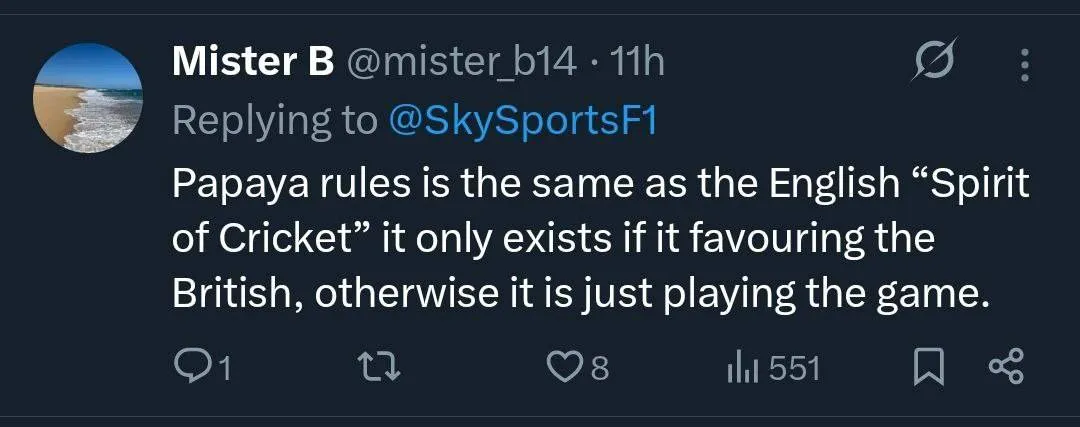Reply to Mister B's tweet
Screen dimensions: 1080x427
click(189, 369)
